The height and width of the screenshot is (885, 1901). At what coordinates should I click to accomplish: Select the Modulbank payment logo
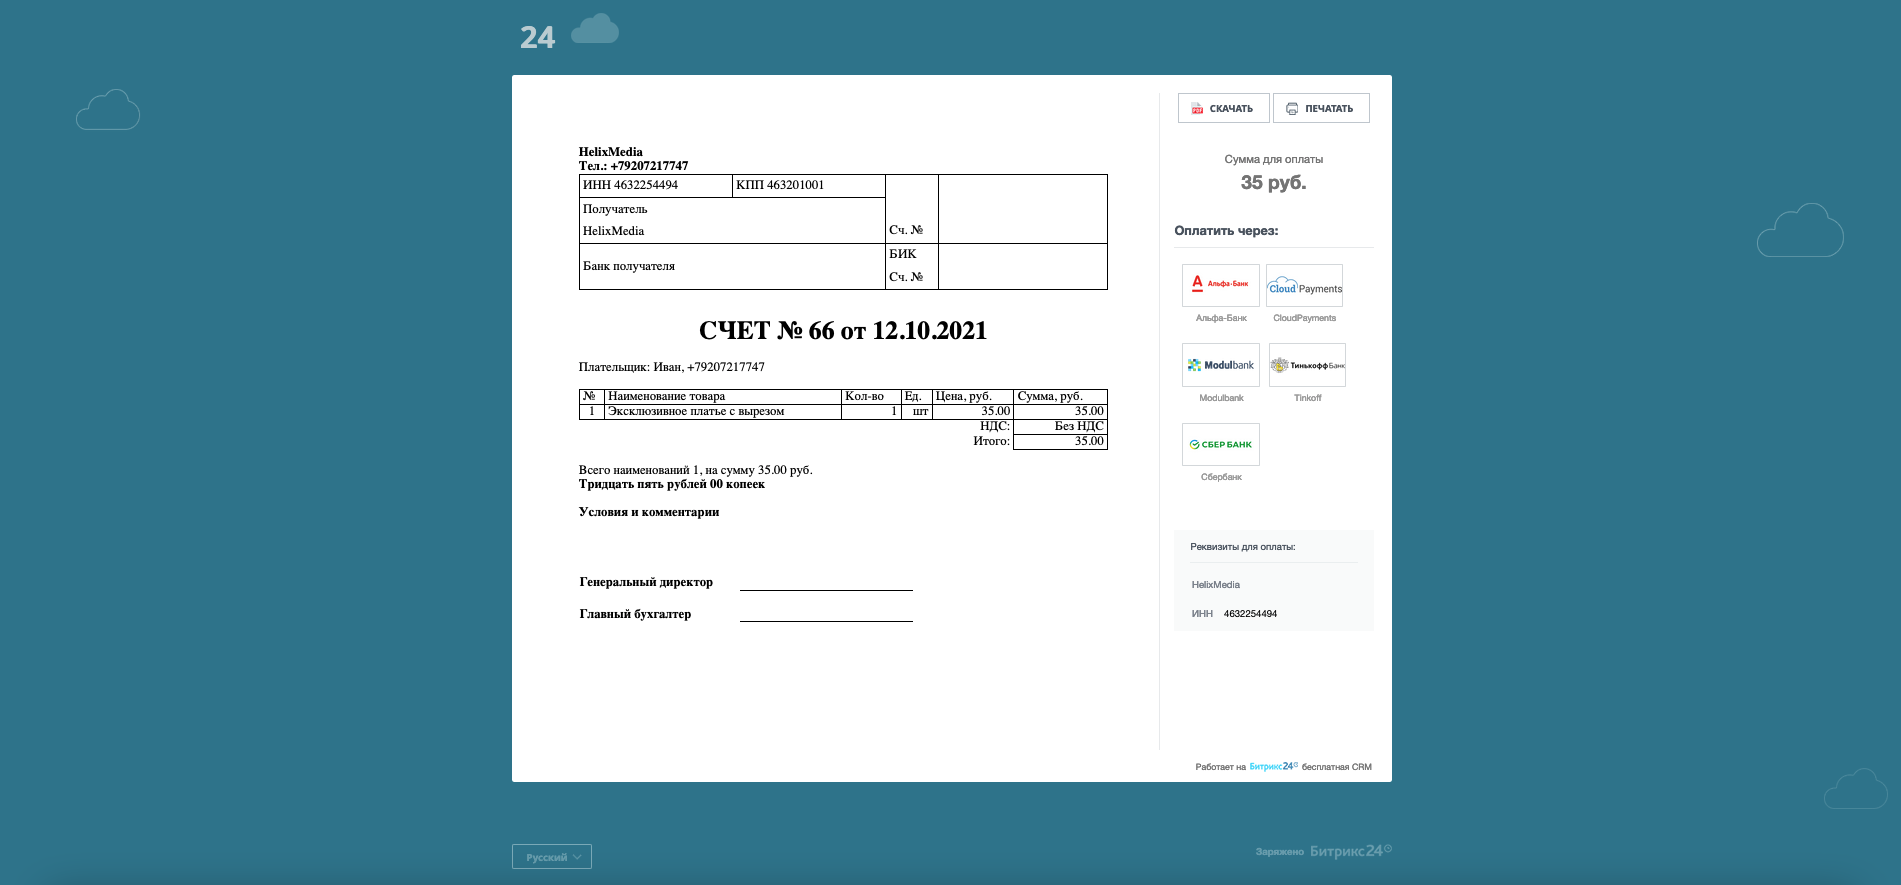(1220, 365)
